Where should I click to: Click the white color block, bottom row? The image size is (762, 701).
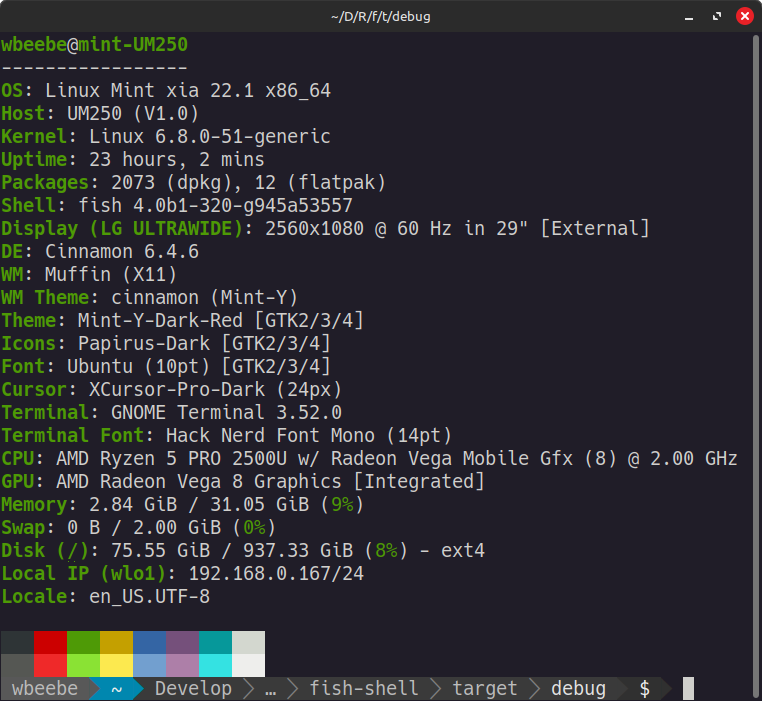(x=249, y=665)
